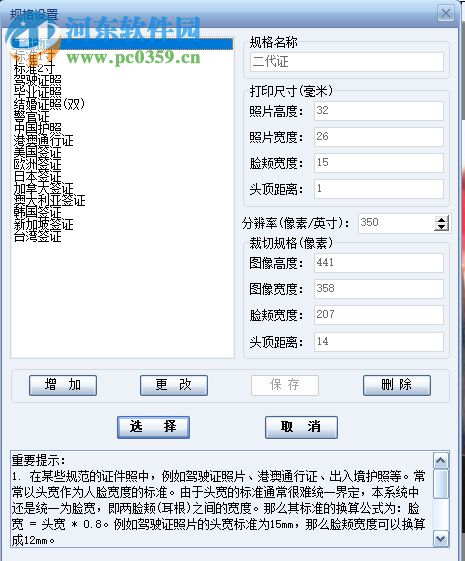Click the 取消 button
This screenshot has height=561, width=465.
pos(301,427)
